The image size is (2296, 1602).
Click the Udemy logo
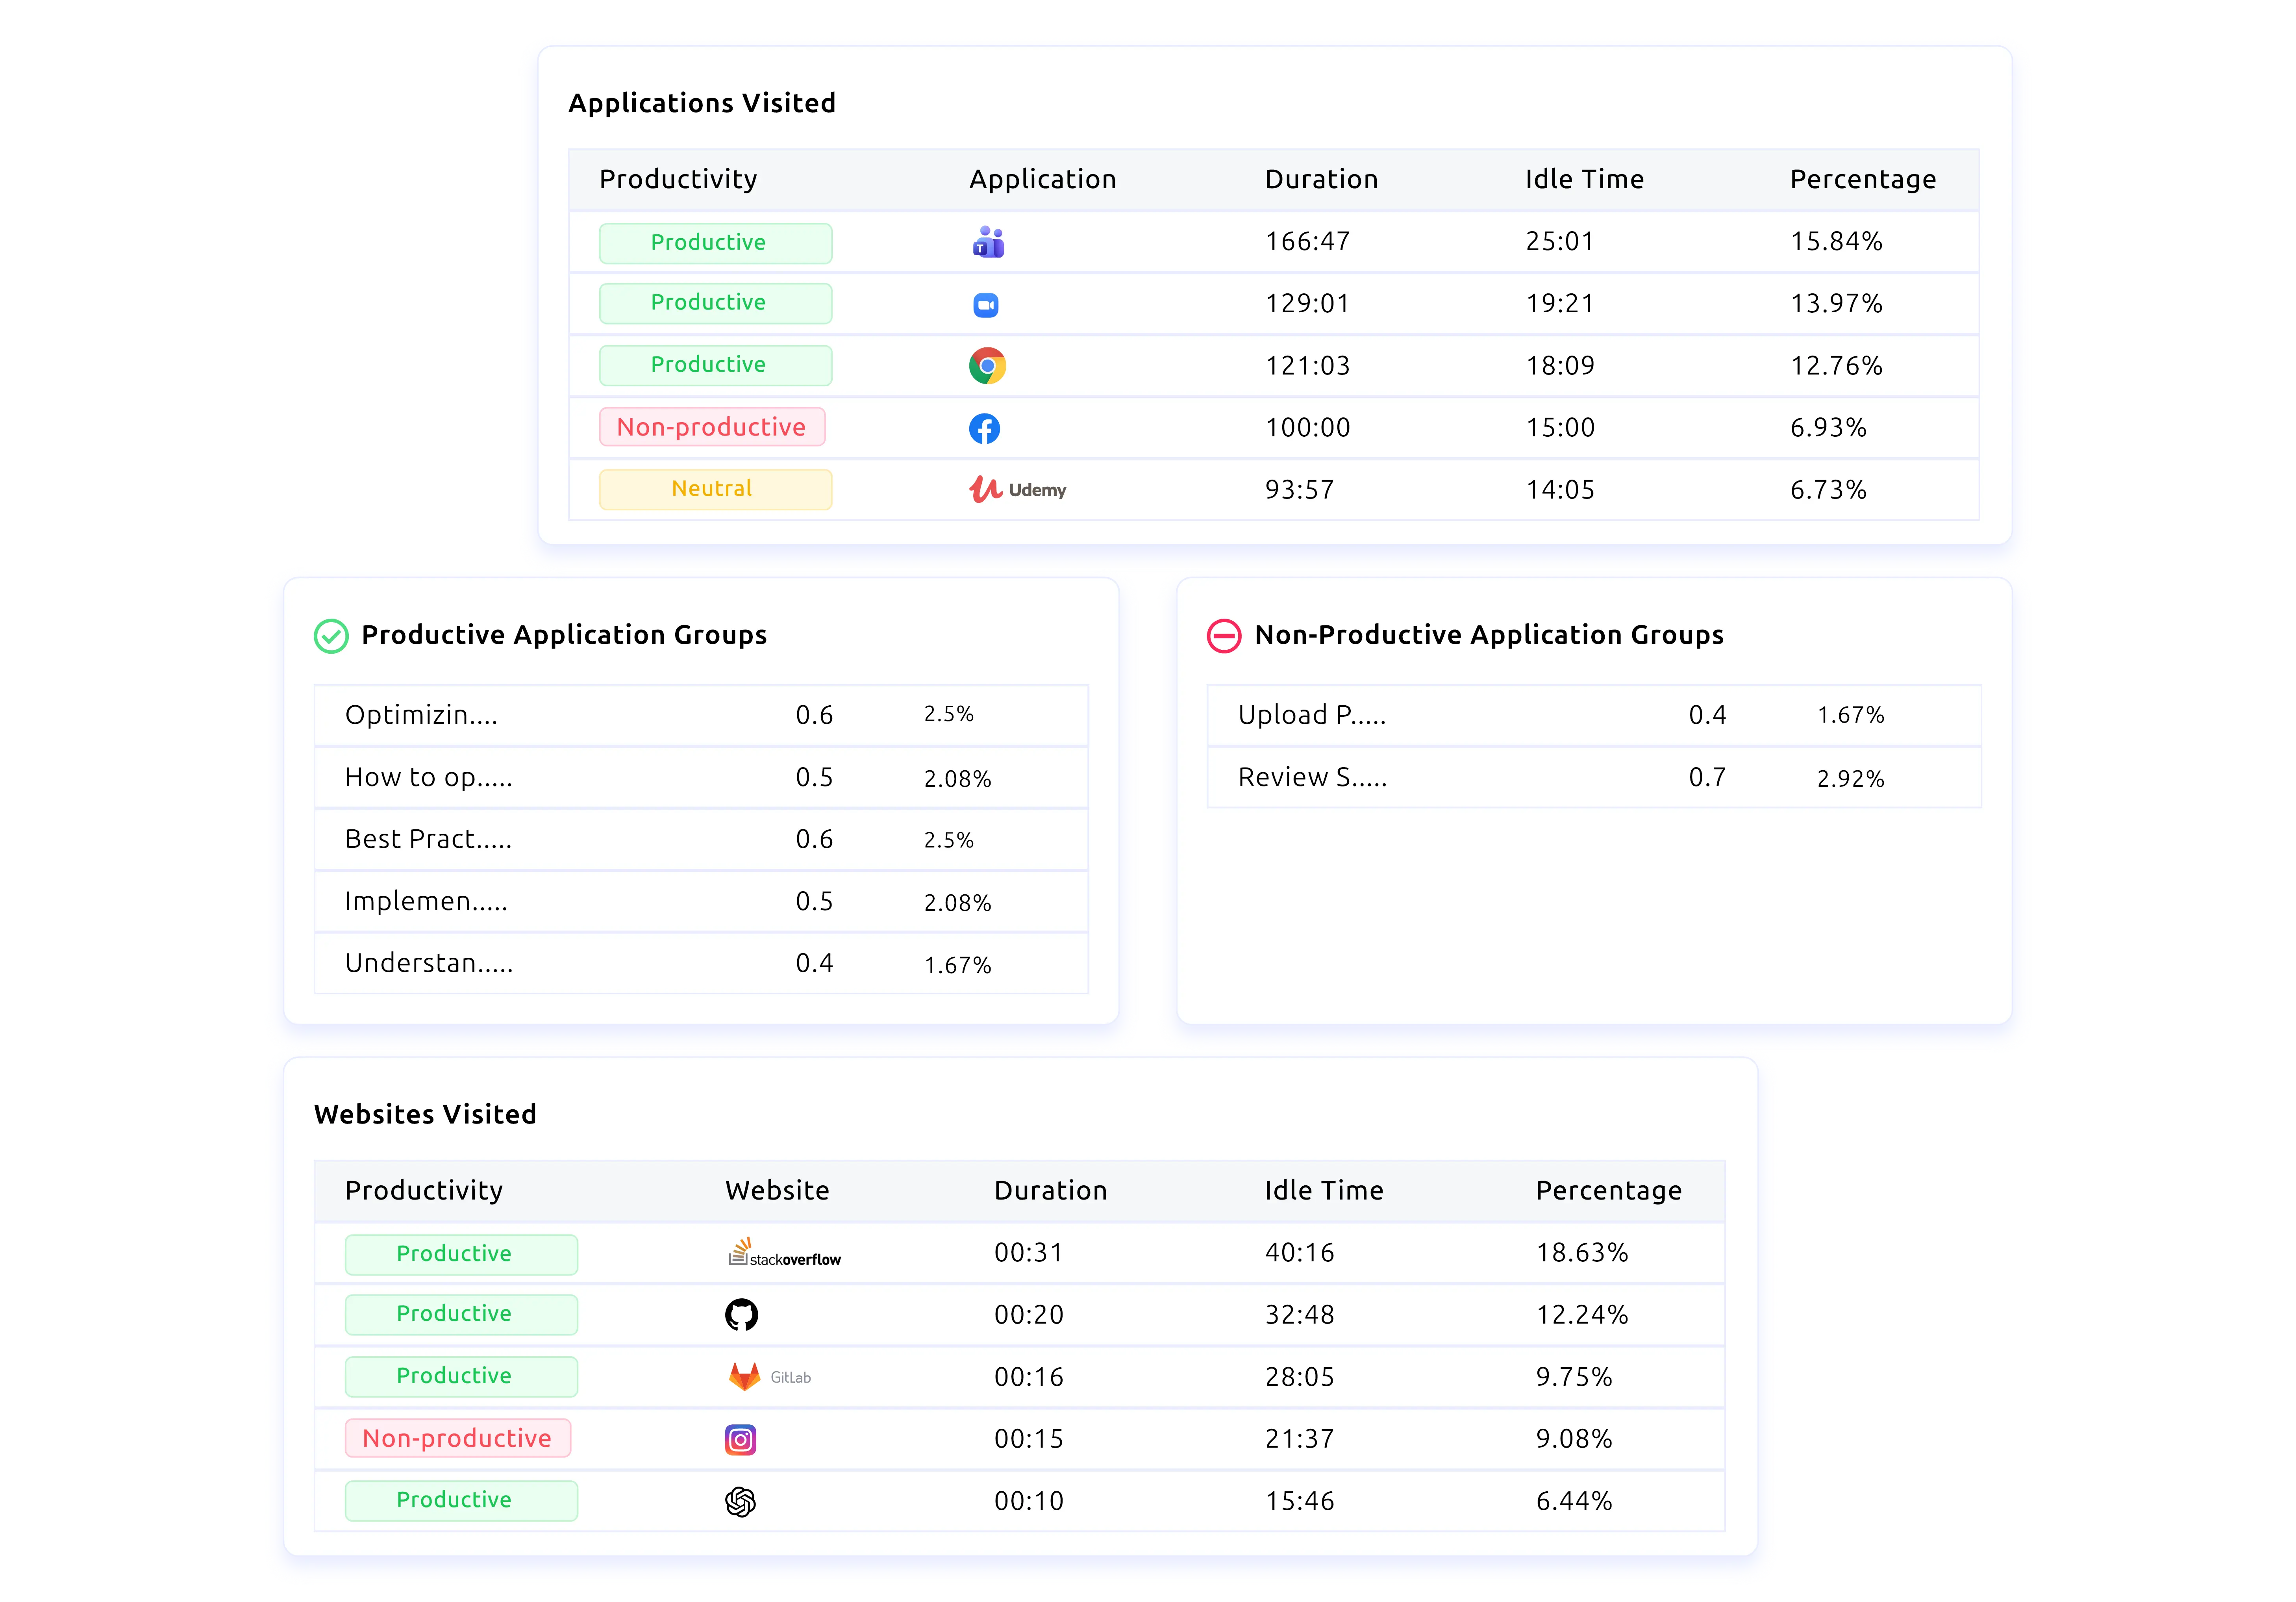tap(1017, 490)
